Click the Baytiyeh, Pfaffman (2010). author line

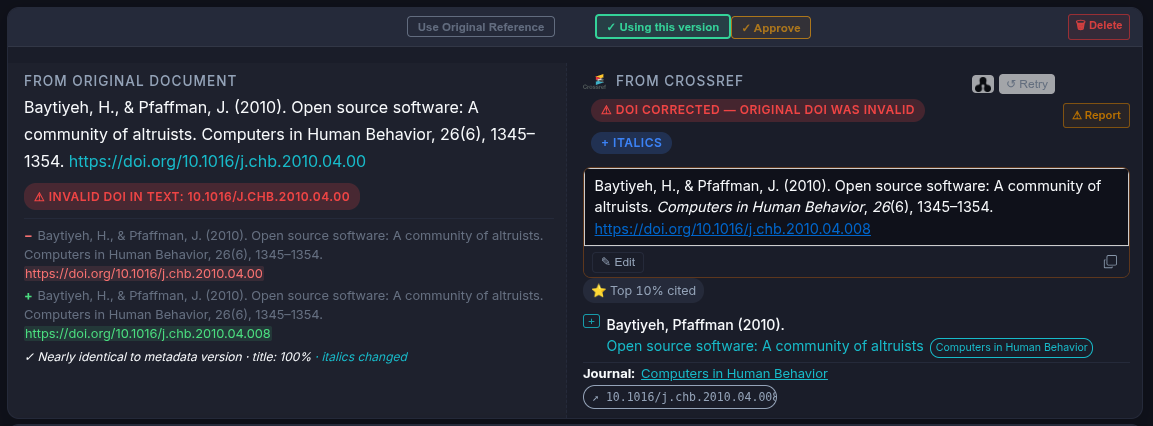(695, 324)
